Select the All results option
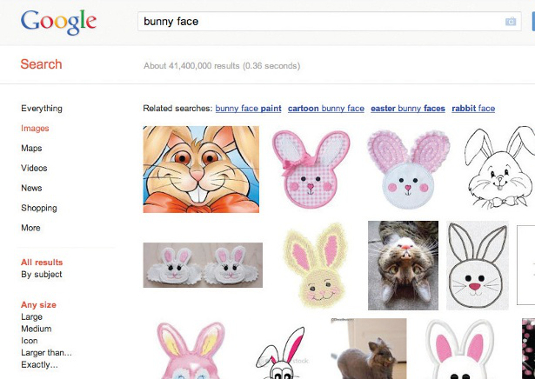This screenshot has height=379, width=535. [x=42, y=262]
